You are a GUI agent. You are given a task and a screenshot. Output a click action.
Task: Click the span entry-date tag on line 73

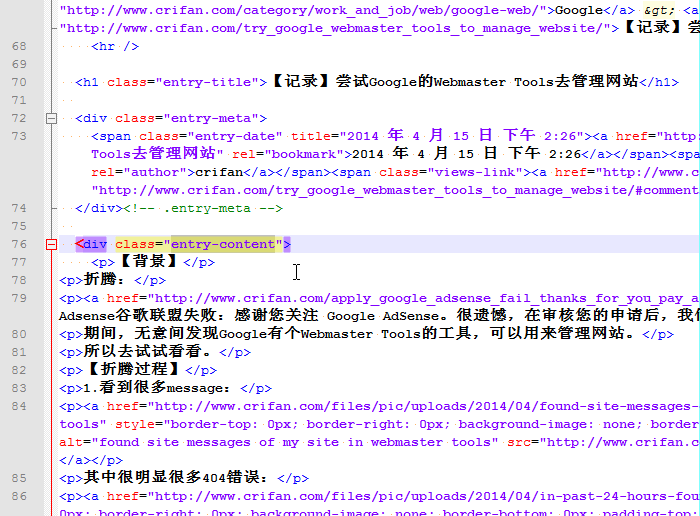187,136
